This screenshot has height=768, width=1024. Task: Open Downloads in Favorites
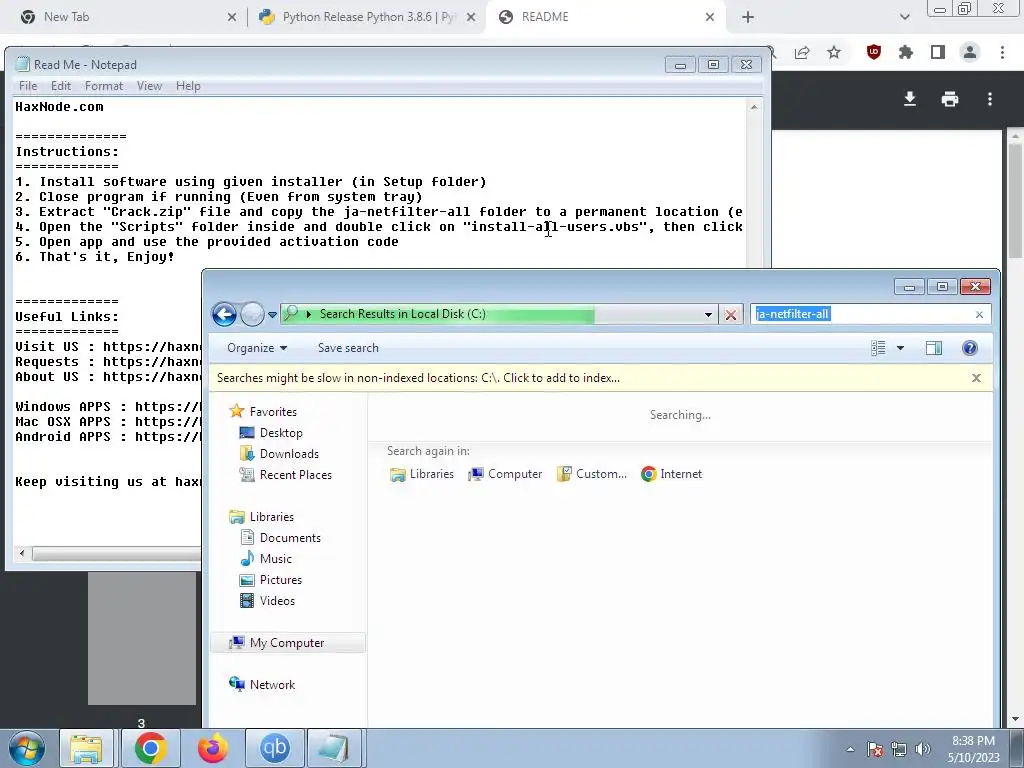point(289,454)
